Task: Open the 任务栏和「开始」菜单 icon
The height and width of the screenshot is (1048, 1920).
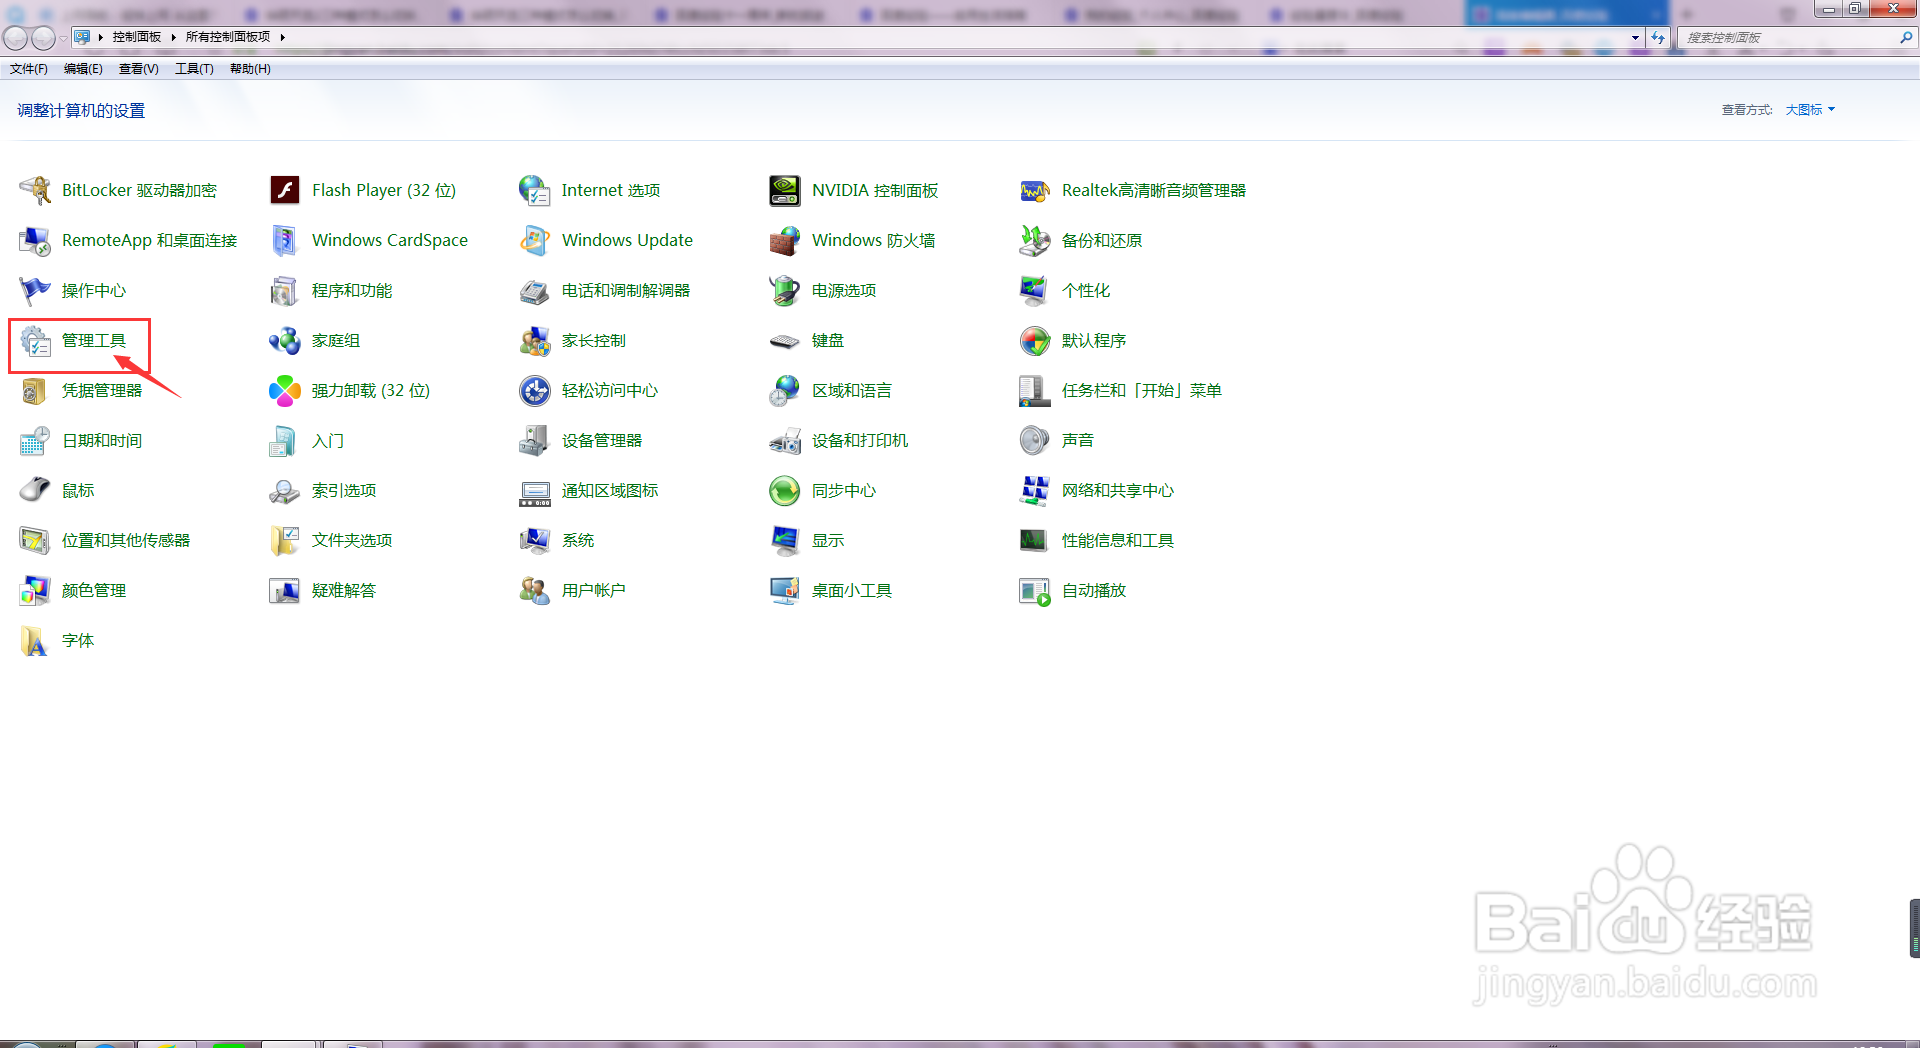Action: pyautogui.click(x=1035, y=390)
